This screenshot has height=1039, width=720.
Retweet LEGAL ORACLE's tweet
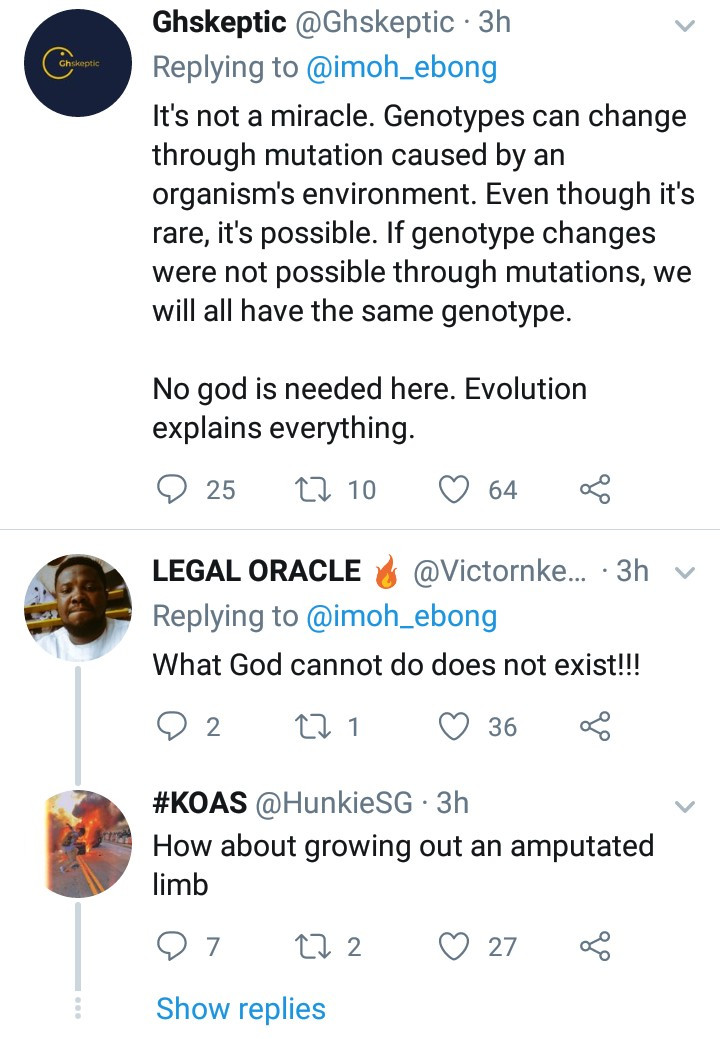click(x=304, y=726)
